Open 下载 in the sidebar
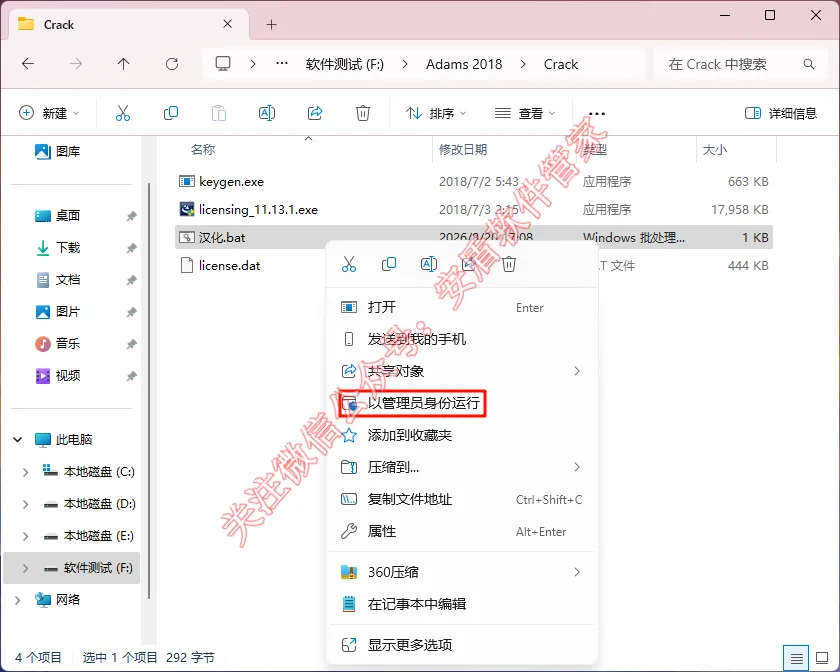 68,248
